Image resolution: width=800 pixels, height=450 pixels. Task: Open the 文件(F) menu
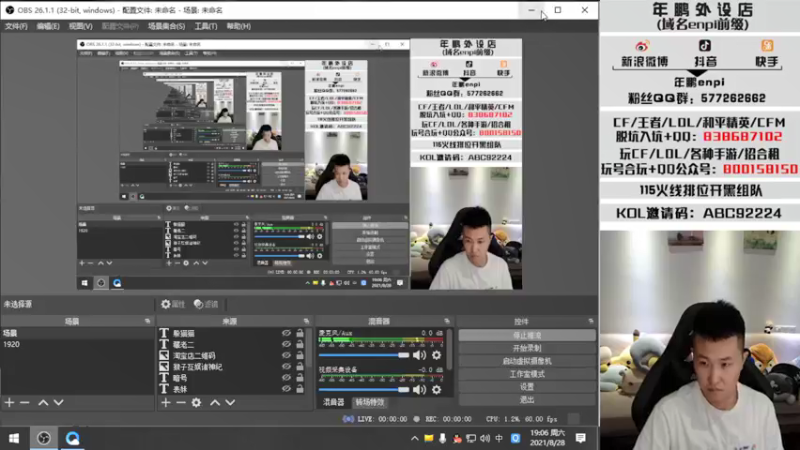tap(16, 26)
